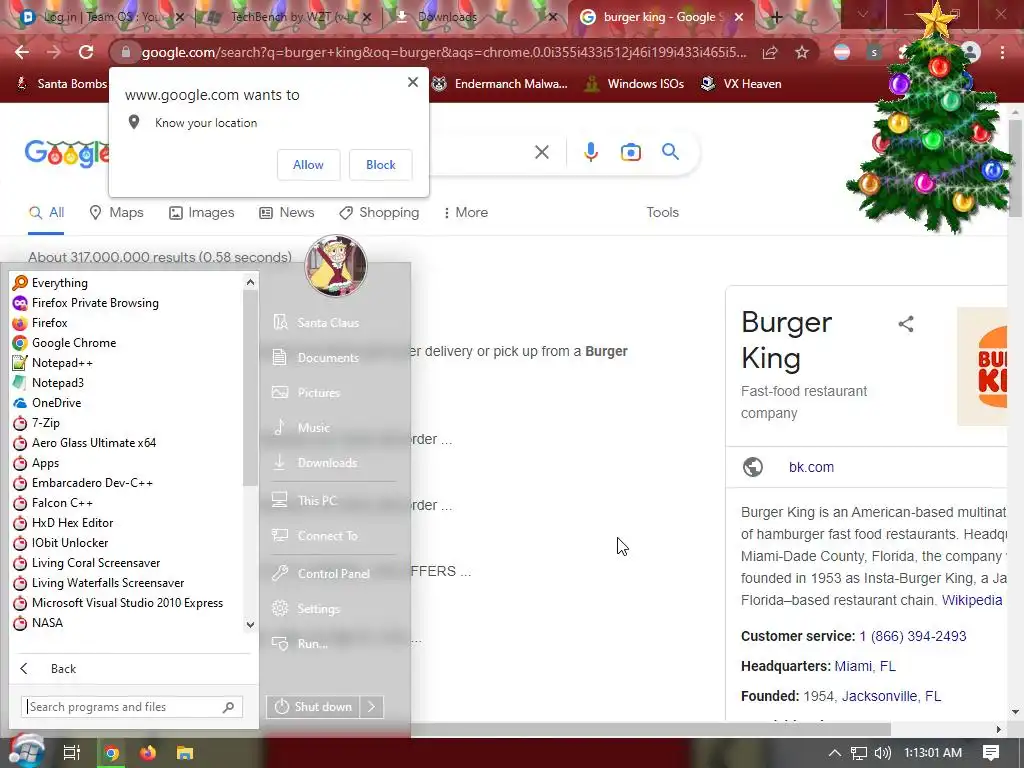Open File Explorer from the taskbar
Screen dimensions: 1024x768
pos(185,753)
